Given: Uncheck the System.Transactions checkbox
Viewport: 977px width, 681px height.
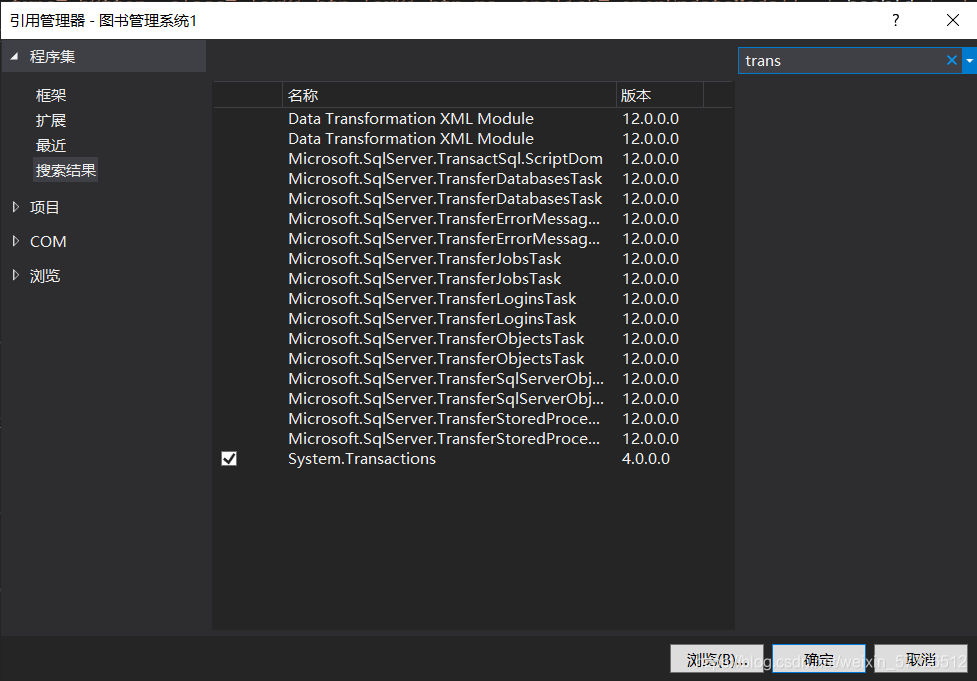Looking at the screenshot, I should pyautogui.click(x=229, y=459).
